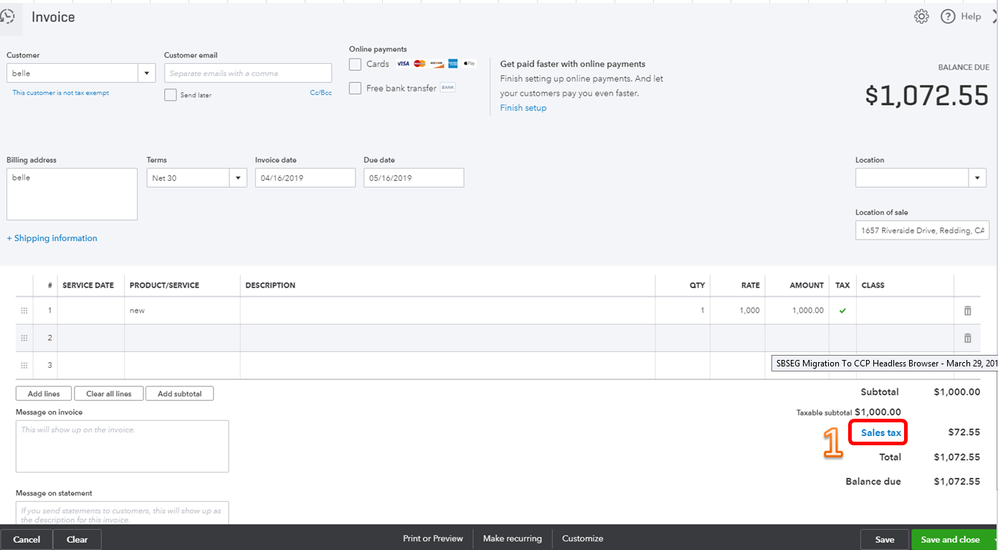Viewport: 998px width, 550px height.
Task: Enable the Free bank transfer checkbox
Action: coord(355,88)
